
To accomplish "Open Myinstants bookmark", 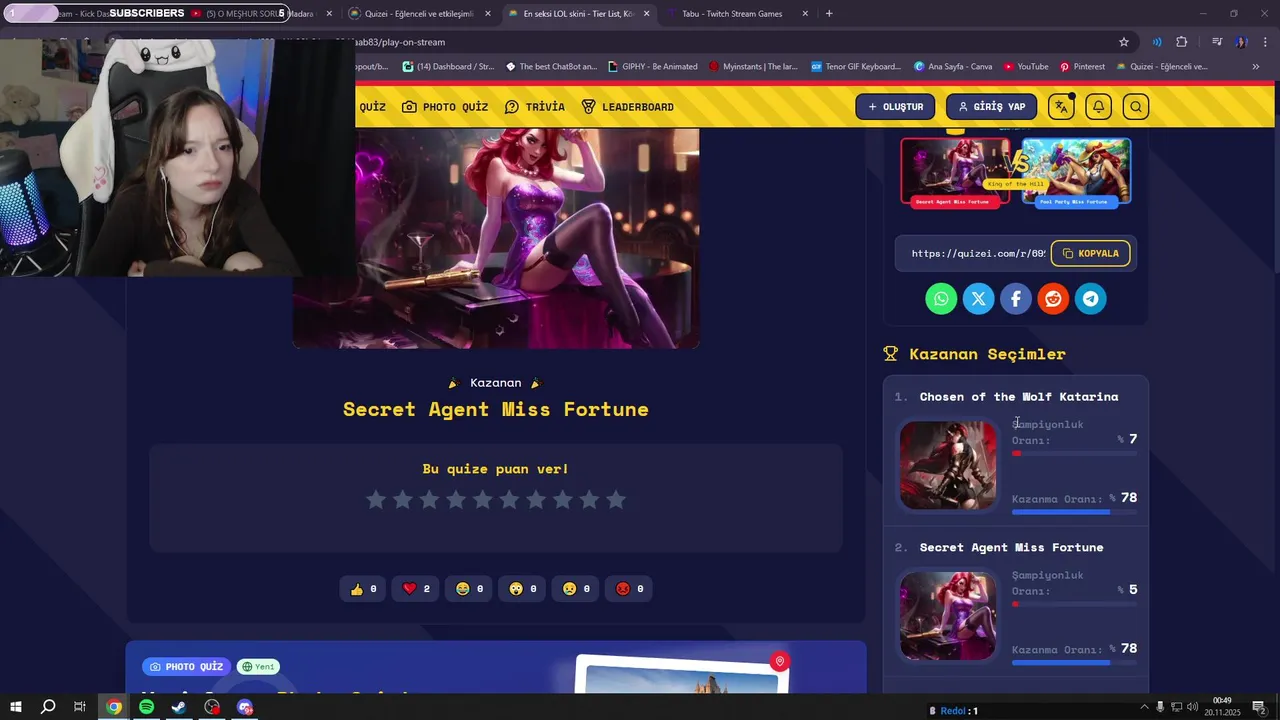I will coord(754,67).
